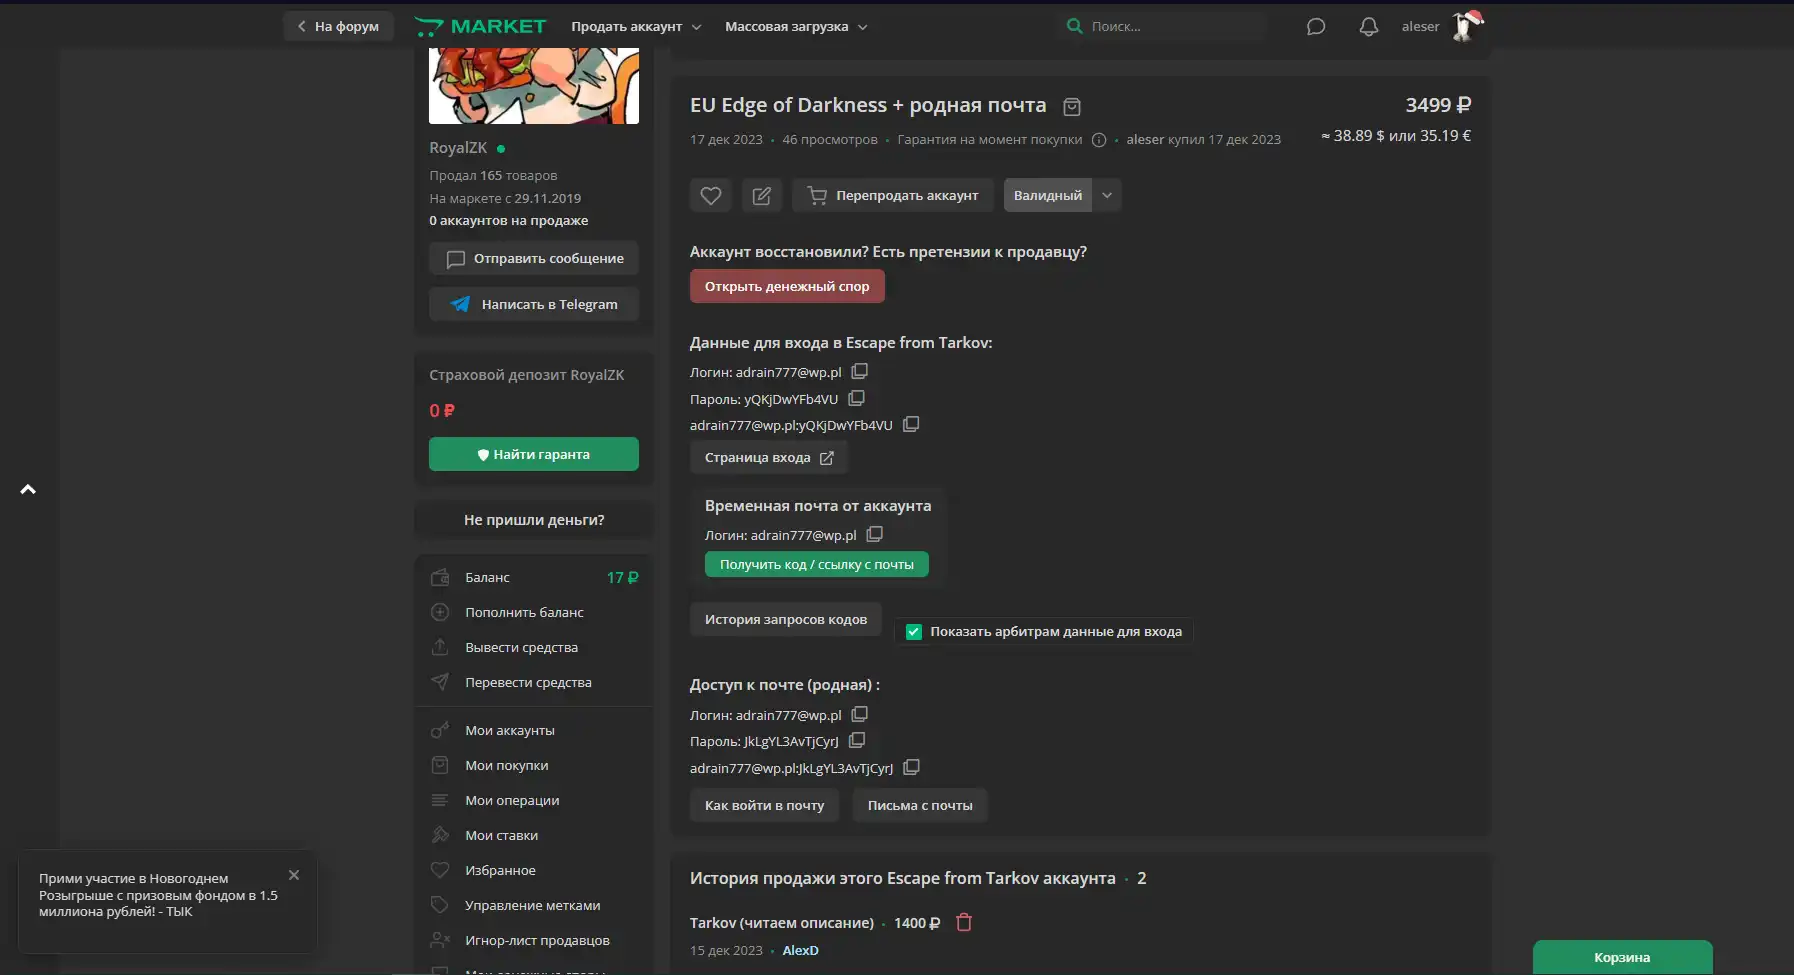Click Получить код / ссылку с почты

click(x=817, y=564)
